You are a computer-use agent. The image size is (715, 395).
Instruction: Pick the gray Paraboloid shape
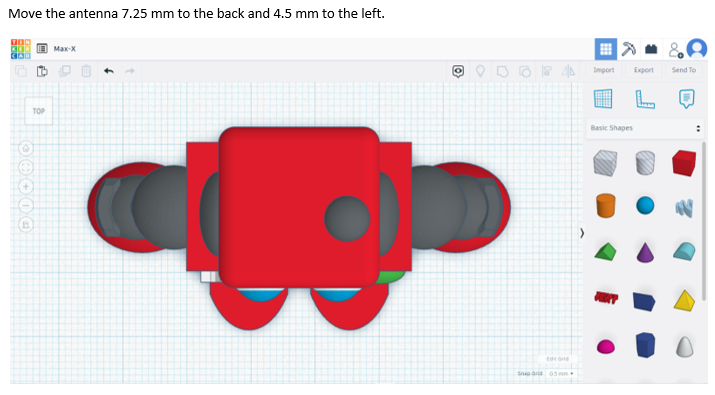tap(684, 346)
